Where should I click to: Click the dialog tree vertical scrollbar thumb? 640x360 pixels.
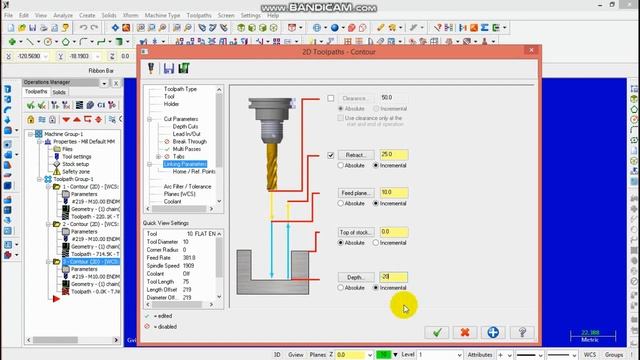pos(219,130)
